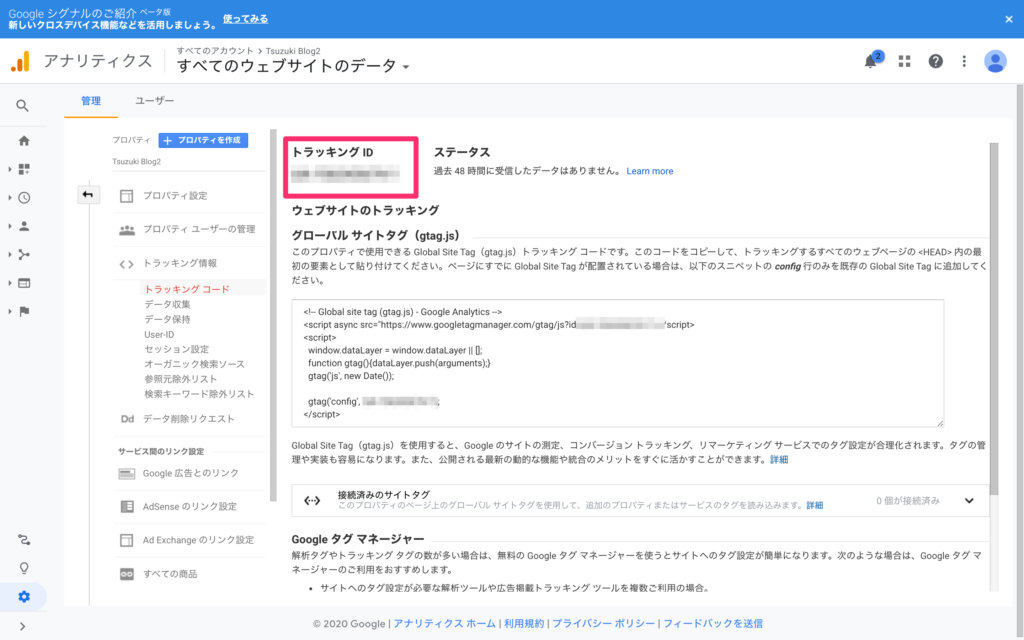Image resolution: width=1024 pixels, height=640 pixels.
Task: Open the help question mark icon
Action: [x=936, y=61]
